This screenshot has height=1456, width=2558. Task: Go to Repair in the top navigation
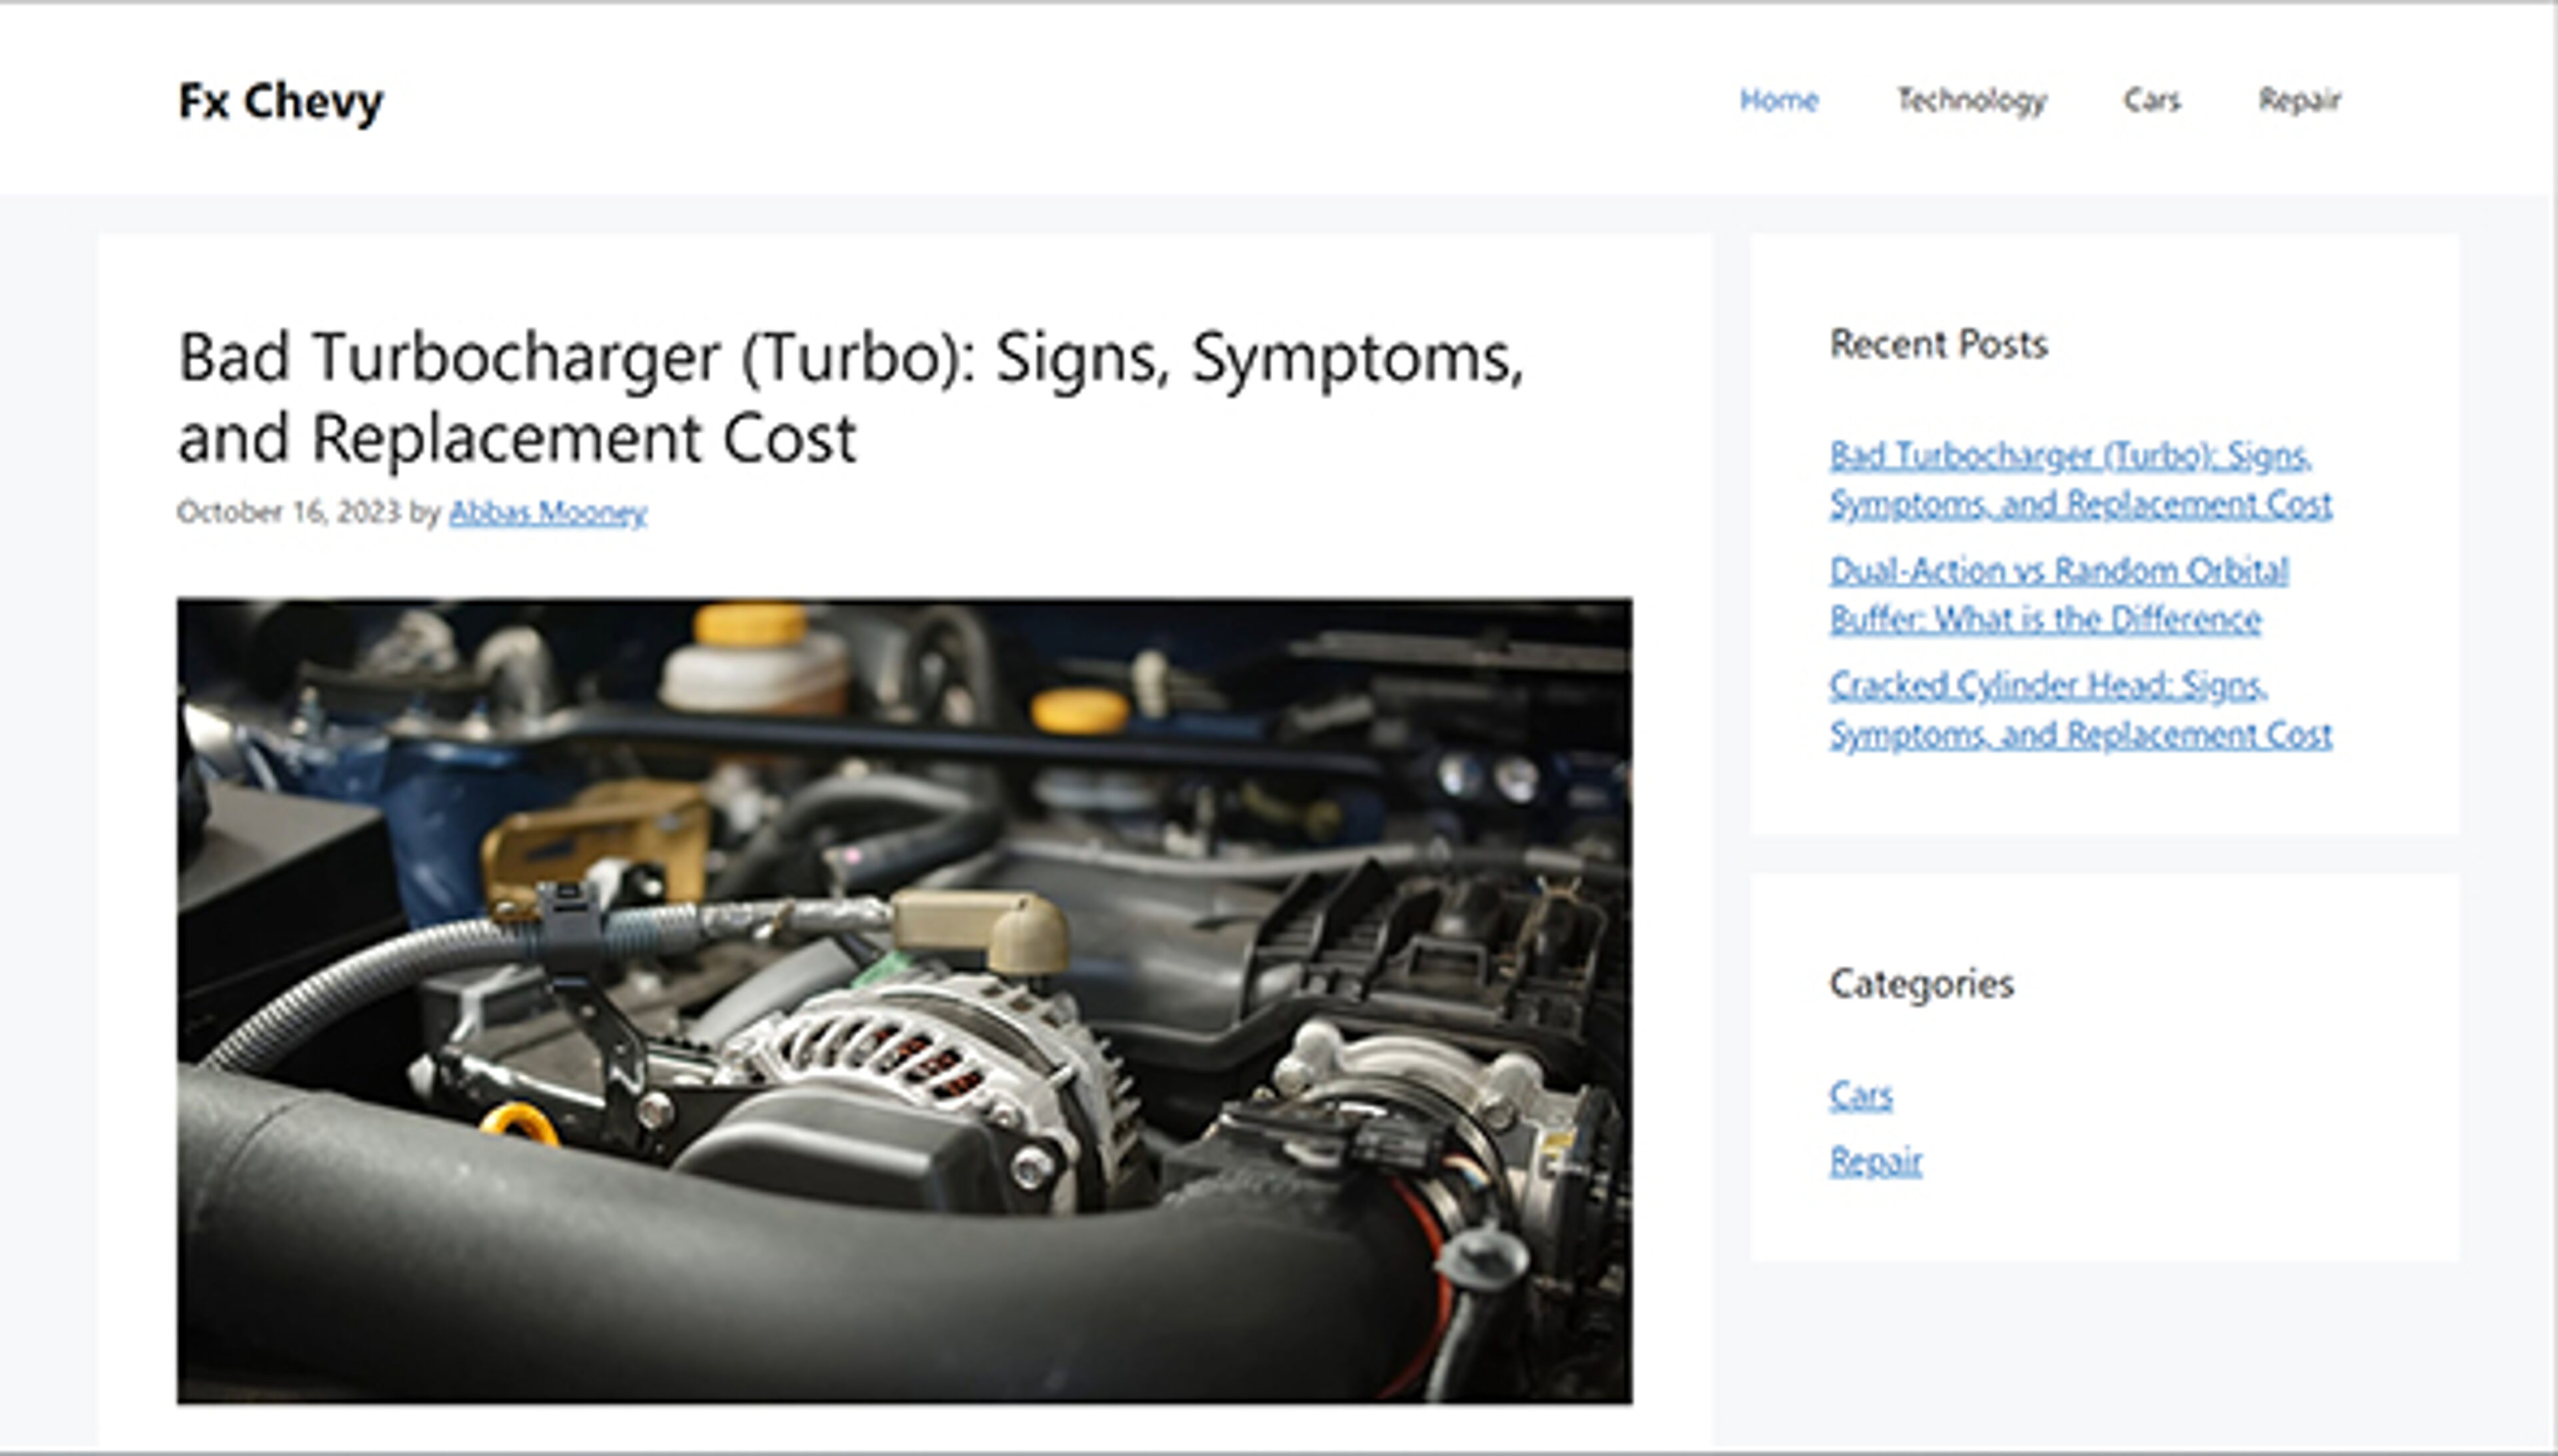(x=2299, y=100)
